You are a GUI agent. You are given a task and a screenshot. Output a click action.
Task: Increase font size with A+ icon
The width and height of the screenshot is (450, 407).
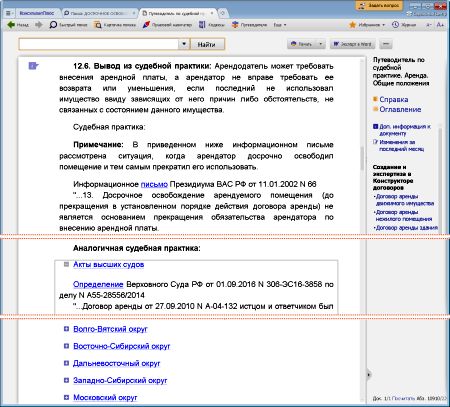click(440, 25)
